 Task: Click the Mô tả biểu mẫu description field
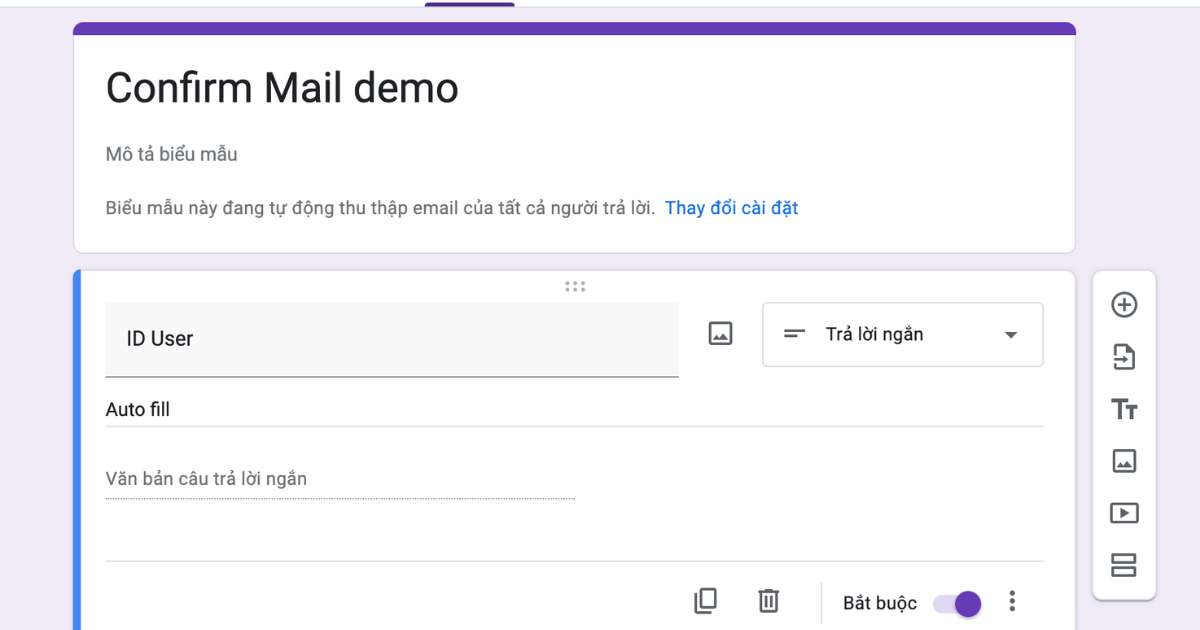(x=172, y=154)
